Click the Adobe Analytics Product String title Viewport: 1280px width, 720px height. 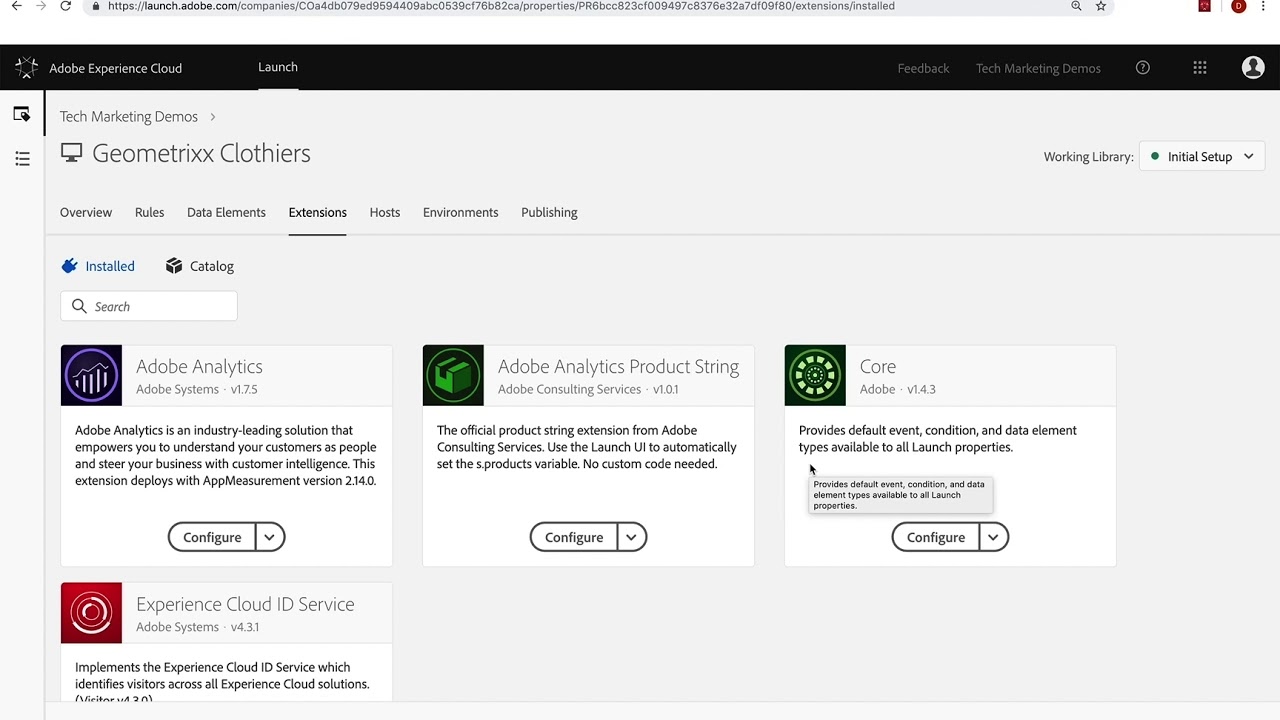618,367
